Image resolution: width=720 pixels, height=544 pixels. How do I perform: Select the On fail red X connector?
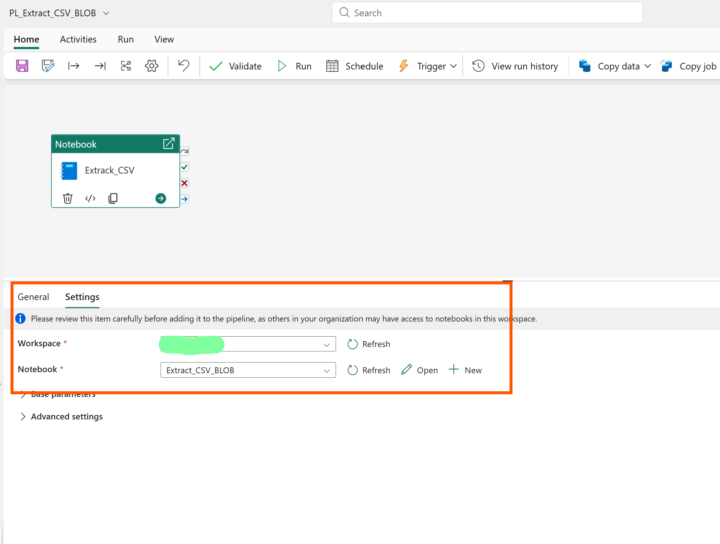[x=185, y=183]
